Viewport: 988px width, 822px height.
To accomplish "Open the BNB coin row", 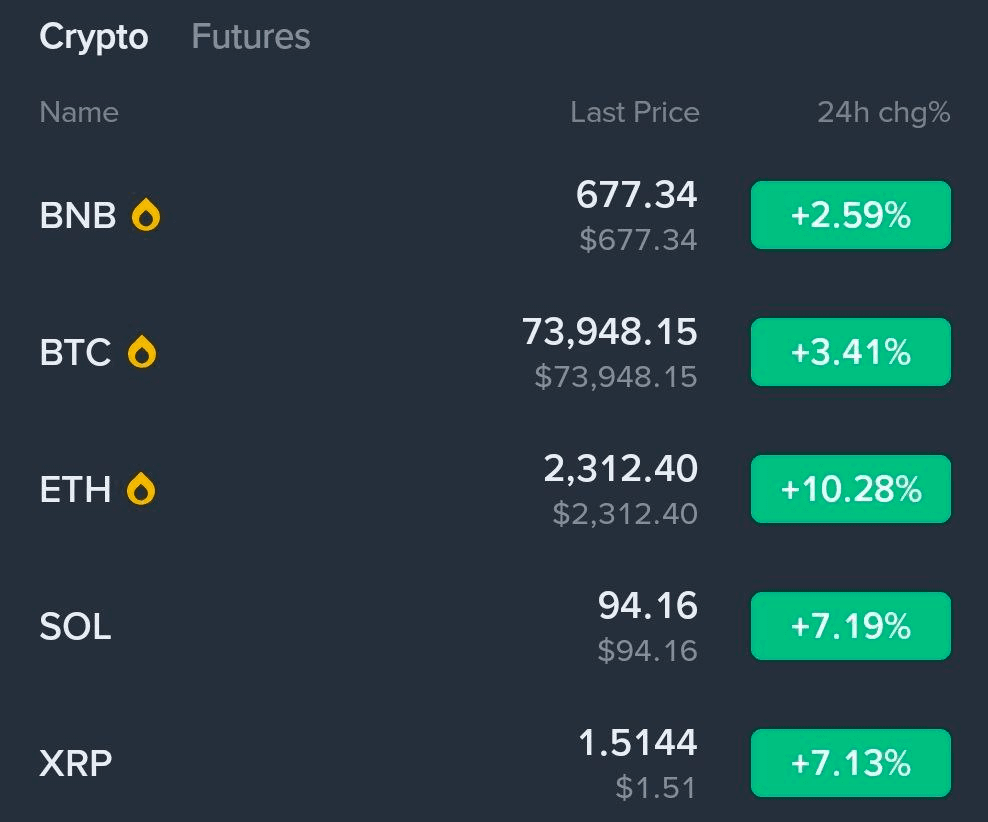I will (x=77, y=215).
